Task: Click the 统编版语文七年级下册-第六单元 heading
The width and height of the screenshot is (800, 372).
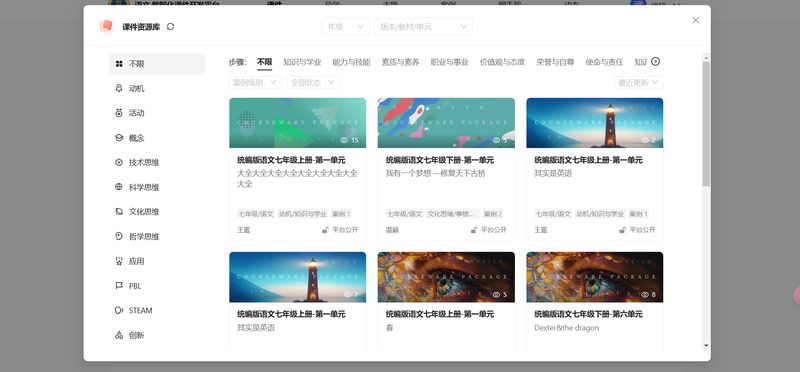Action: (x=588, y=314)
